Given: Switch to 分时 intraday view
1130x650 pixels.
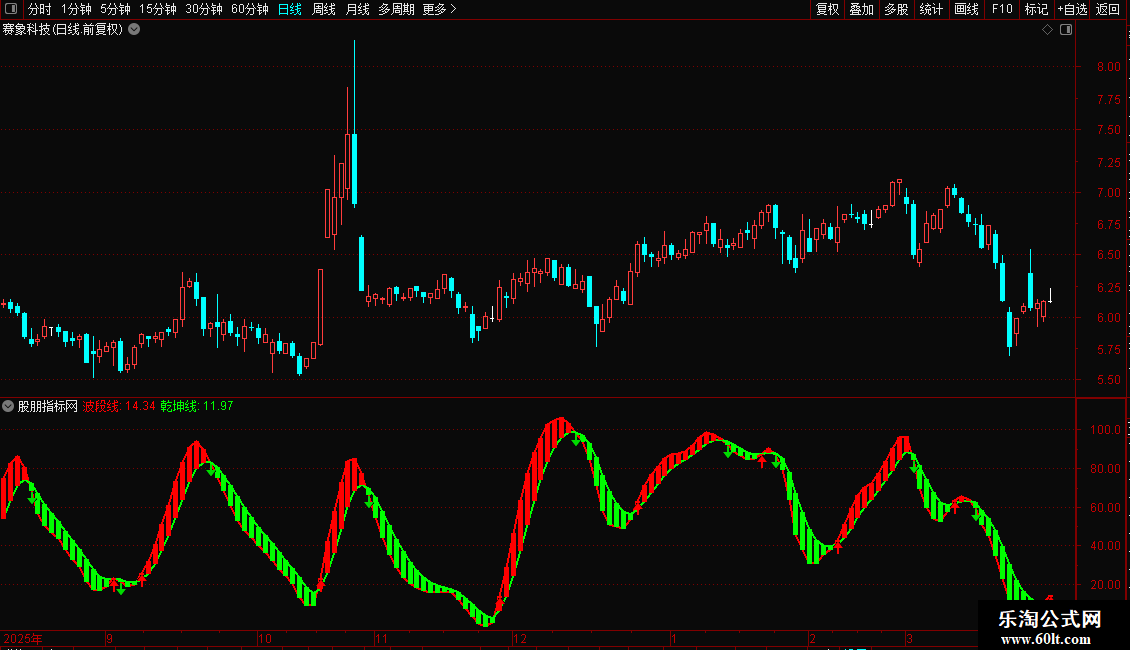Looking at the screenshot, I should pyautogui.click(x=40, y=9).
